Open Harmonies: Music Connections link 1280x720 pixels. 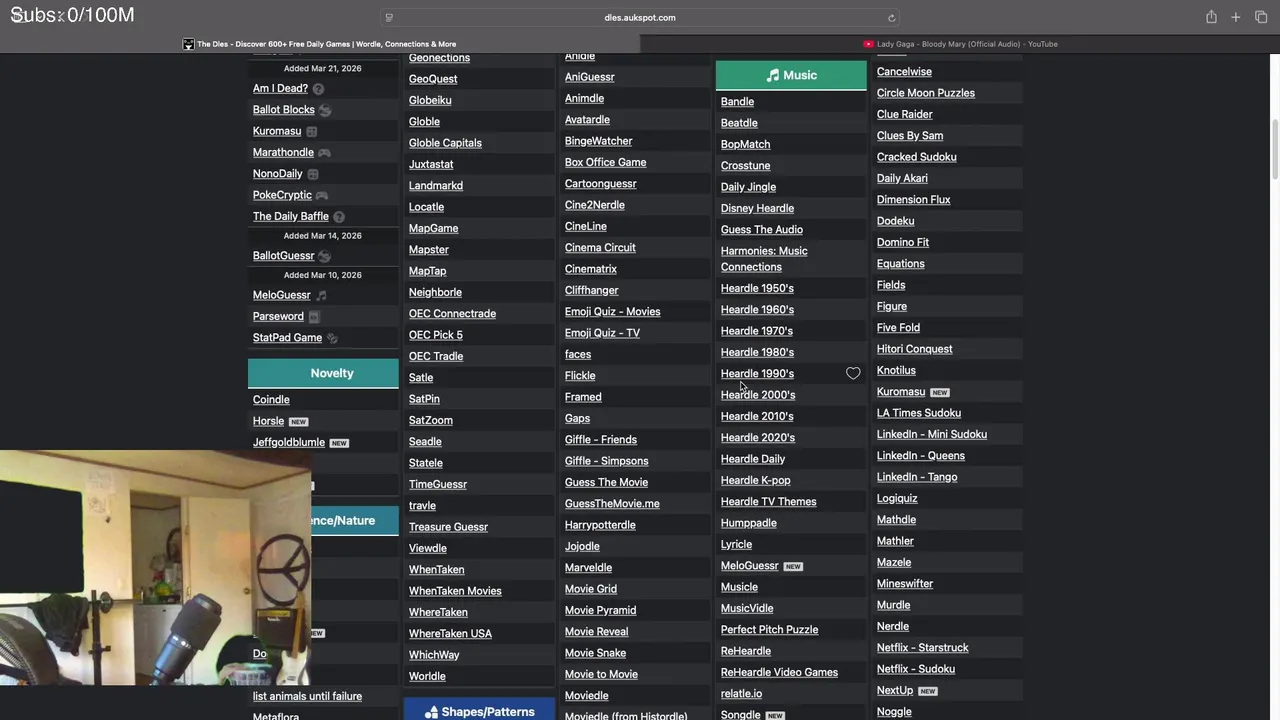coord(764,259)
